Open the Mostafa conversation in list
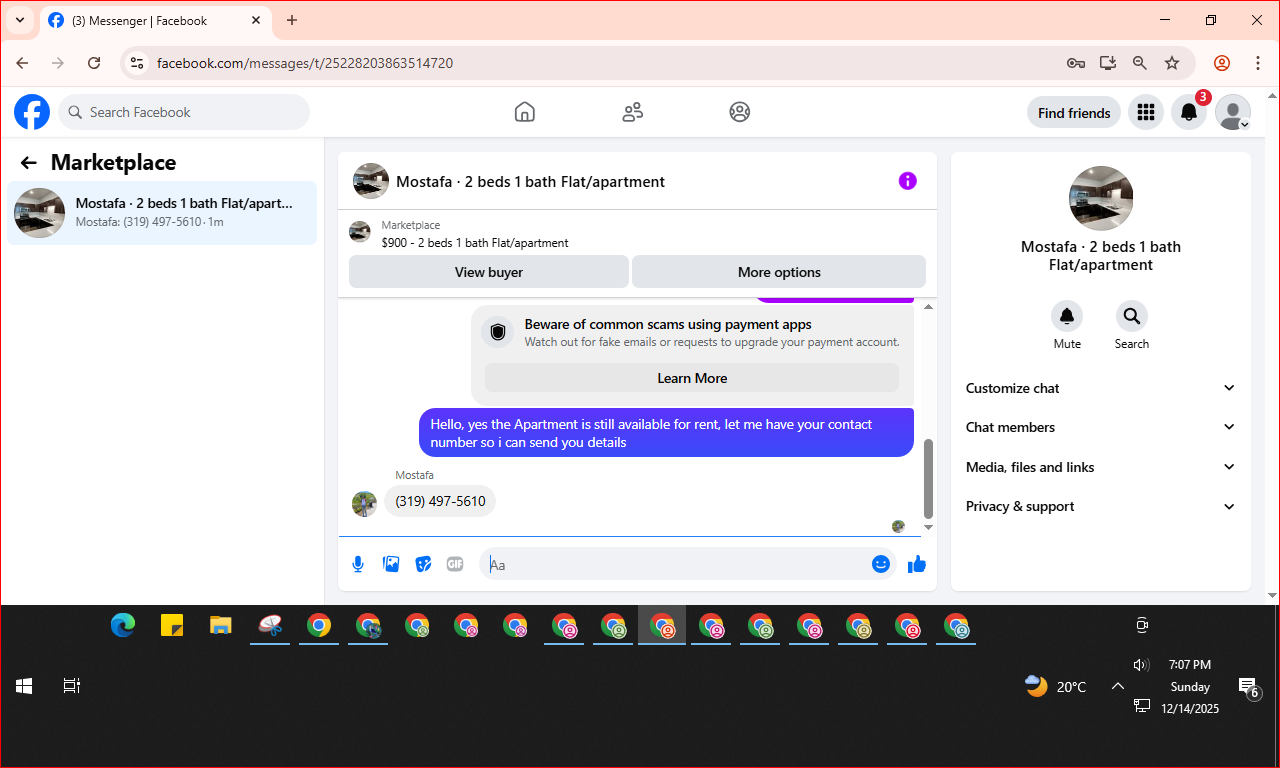This screenshot has width=1280, height=768. point(162,212)
